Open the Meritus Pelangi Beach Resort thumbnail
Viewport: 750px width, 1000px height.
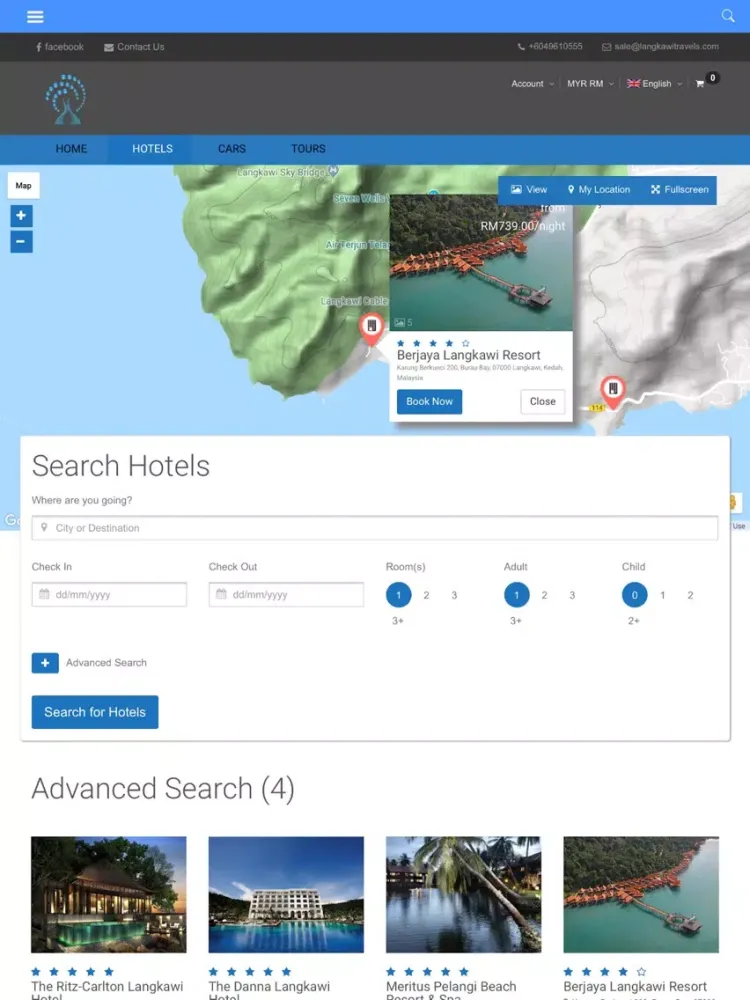pyautogui.click(x=464, y=895)
